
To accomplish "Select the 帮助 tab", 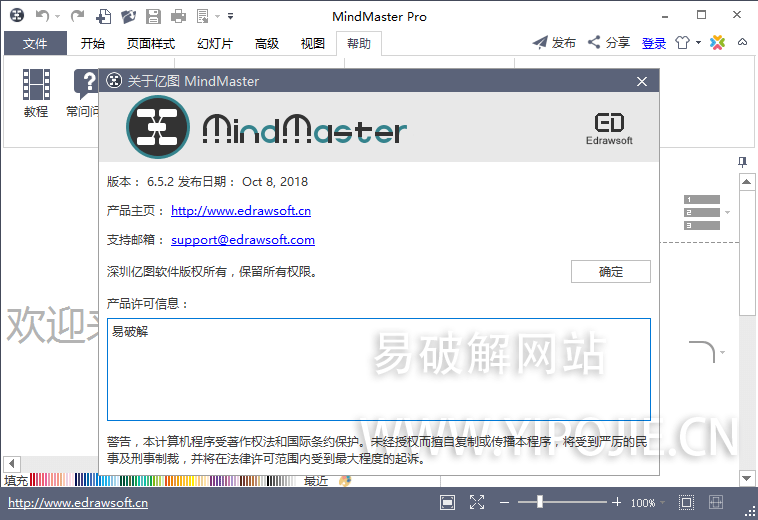I will [x=359, y=43].
